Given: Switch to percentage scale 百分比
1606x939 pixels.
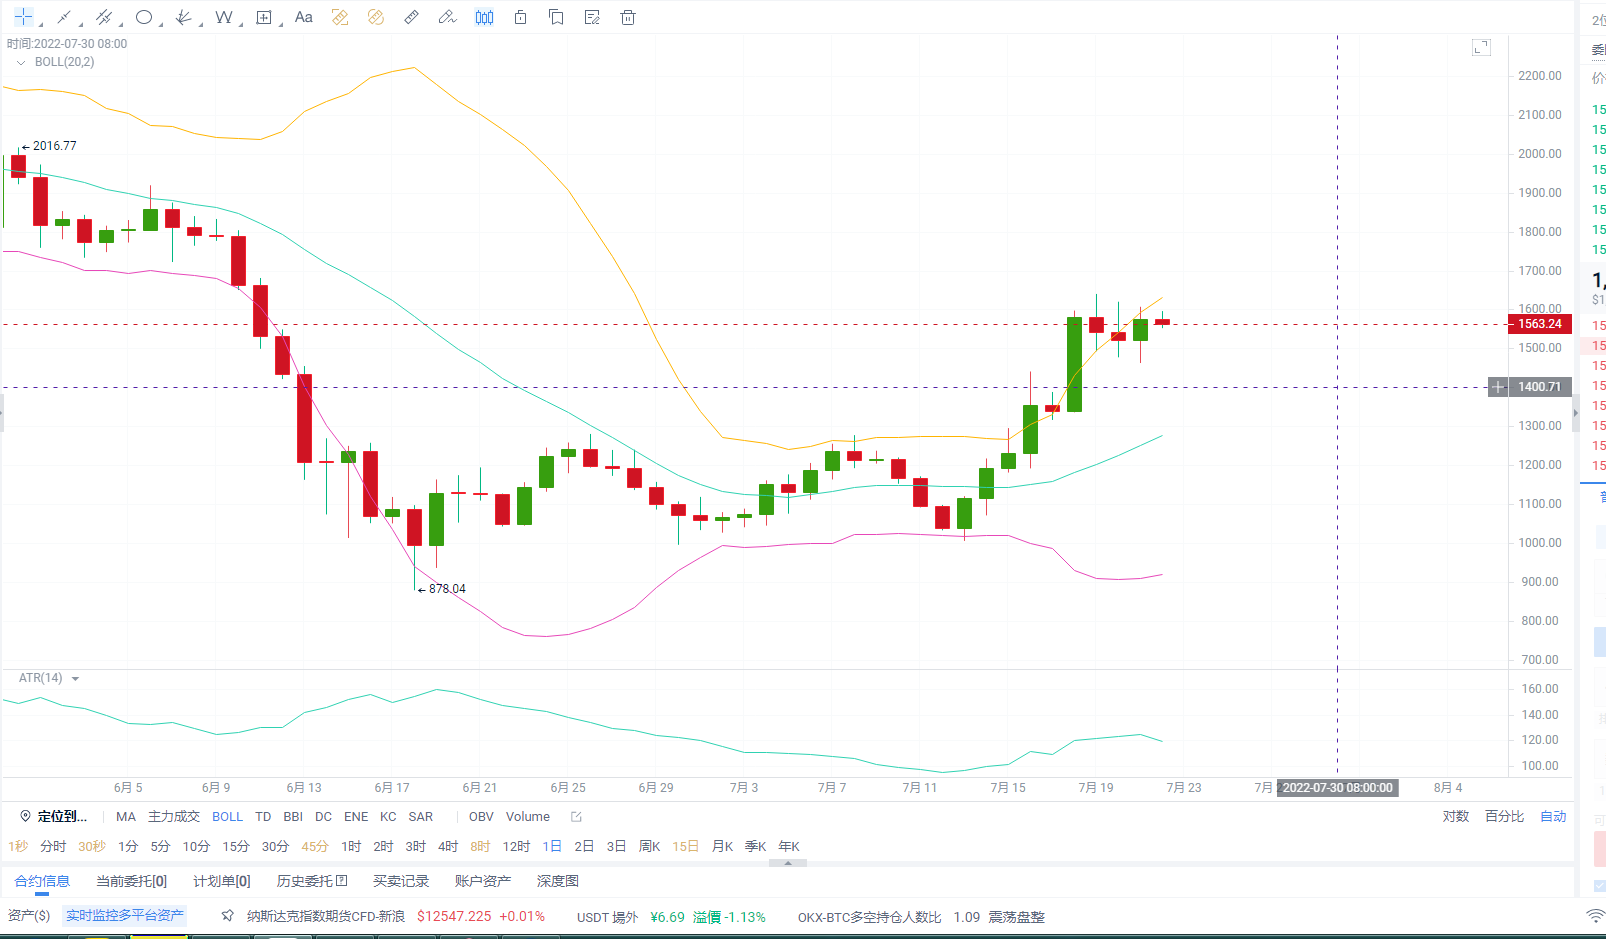Looking at the screenshot, I should [1505, 816].
